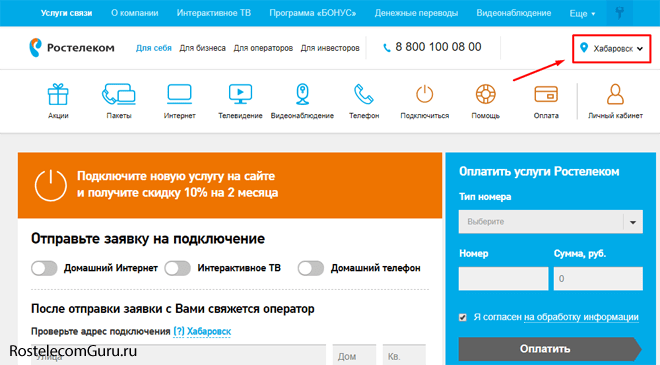Expand the Еще menu in top bar
Image resolution: width=660 pixels, height=365 pixels.
(582, 13)
